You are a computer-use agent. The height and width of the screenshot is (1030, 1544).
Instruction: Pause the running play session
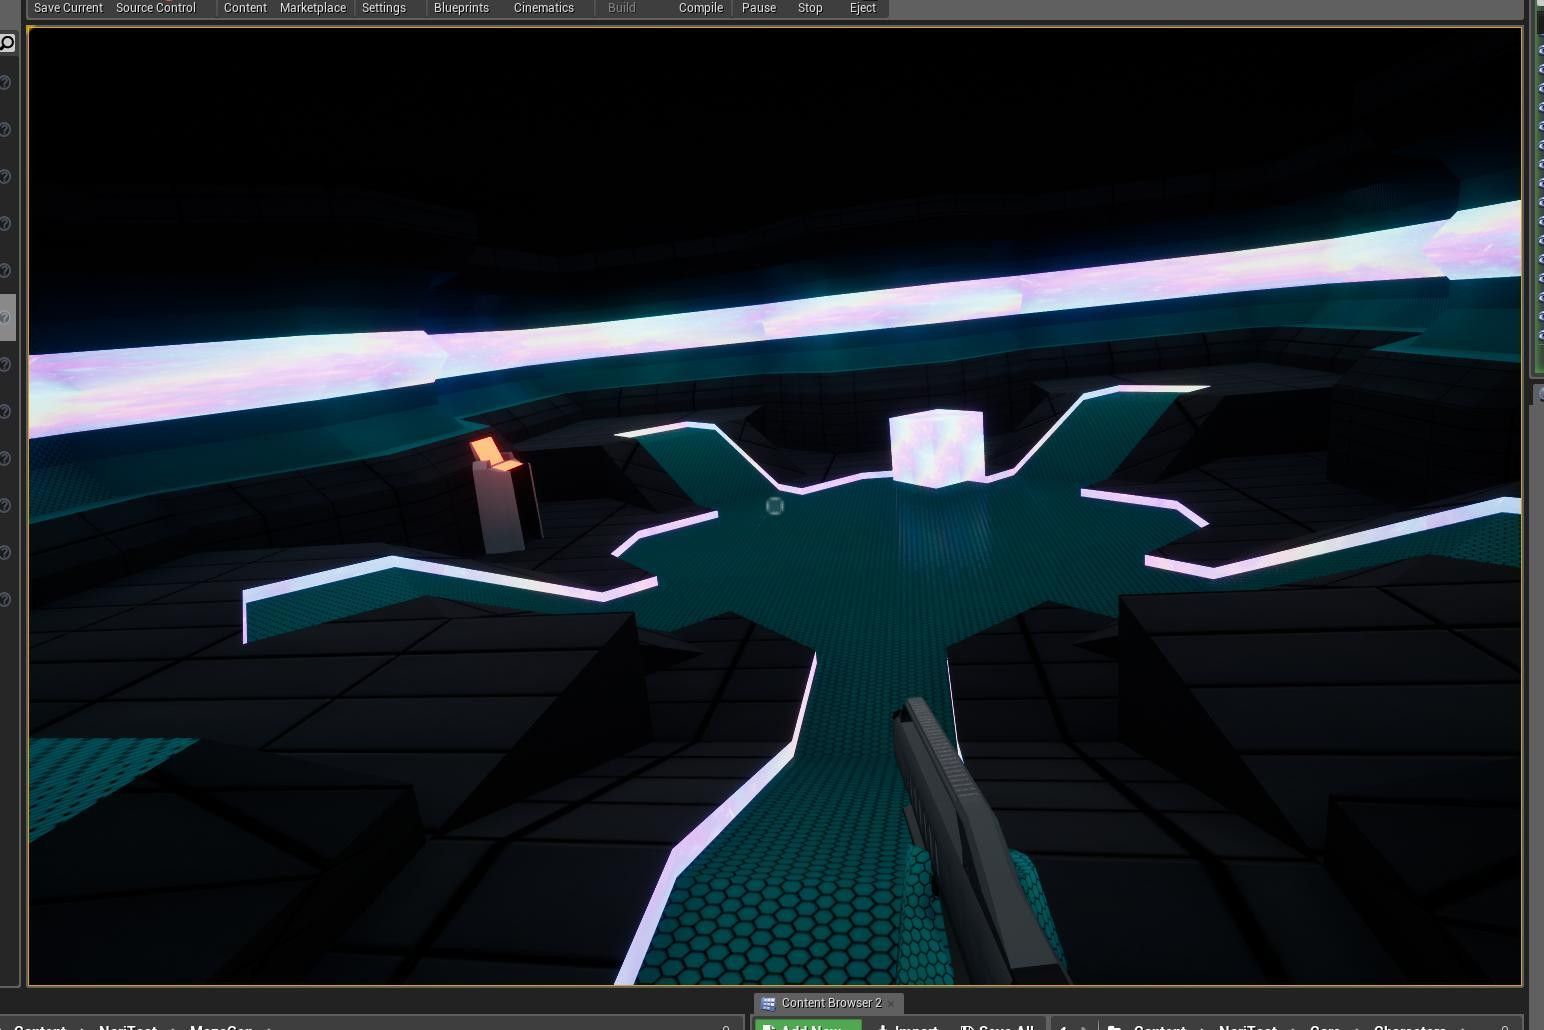coord(758,8)
